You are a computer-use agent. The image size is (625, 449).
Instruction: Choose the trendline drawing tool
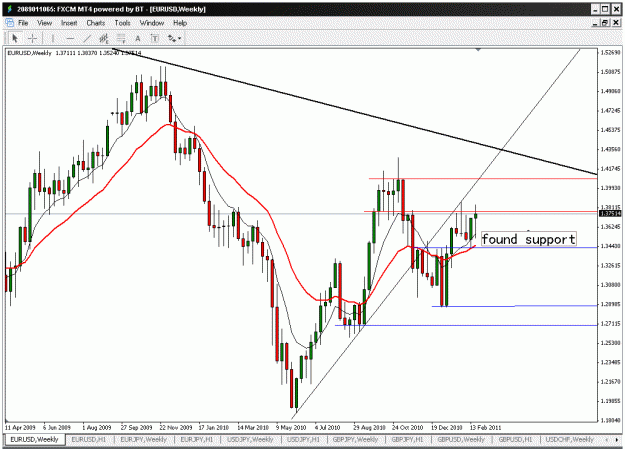[86, 38]
